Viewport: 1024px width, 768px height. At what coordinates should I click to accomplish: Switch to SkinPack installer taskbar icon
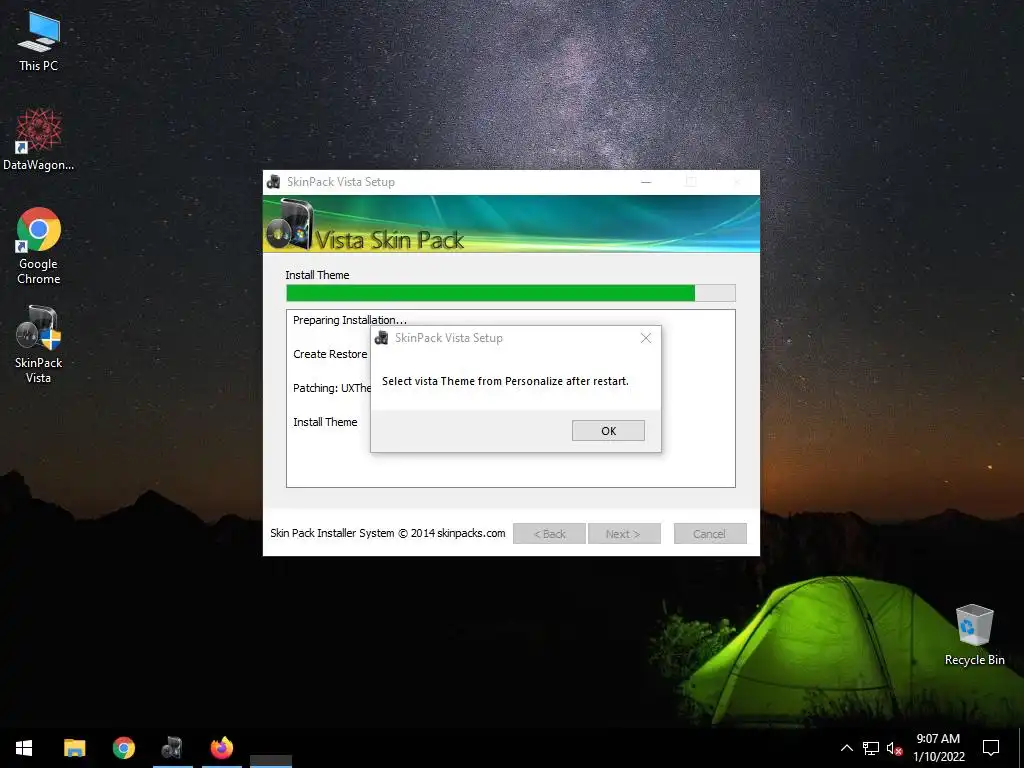point(172,748)
